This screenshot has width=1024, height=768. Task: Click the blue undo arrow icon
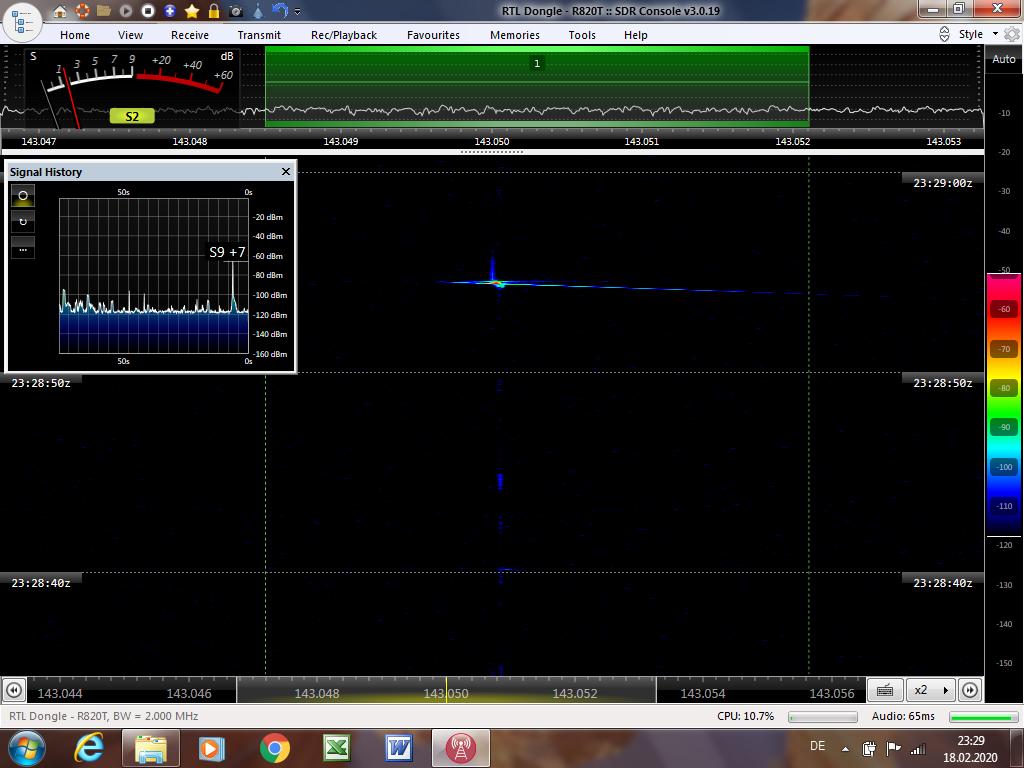280,10
